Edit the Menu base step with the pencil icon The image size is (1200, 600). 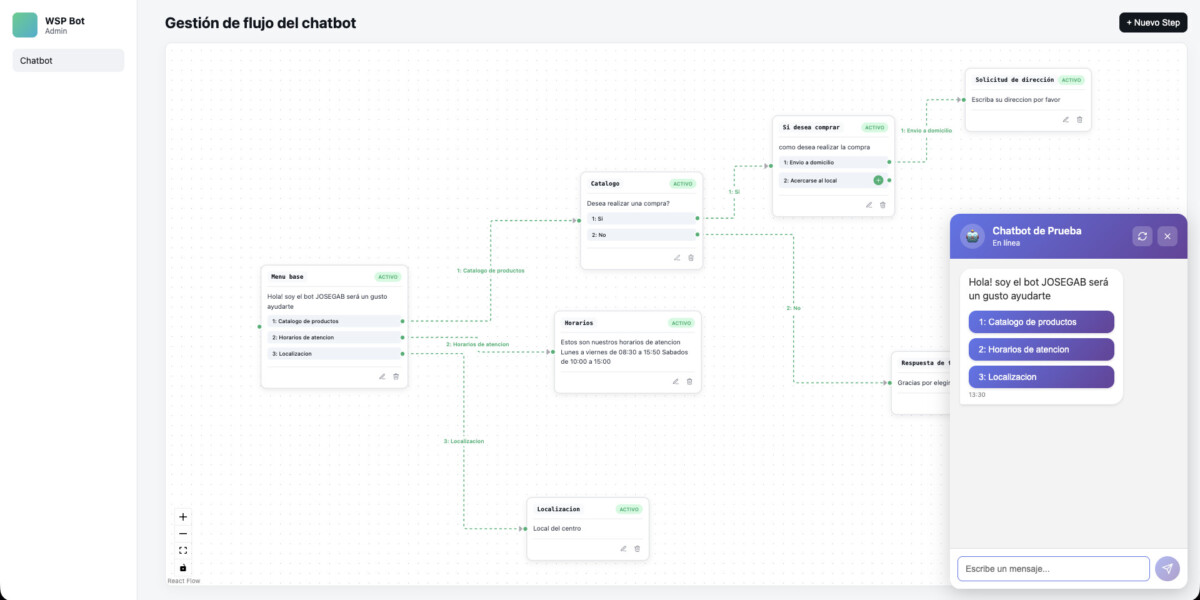(380, 377)
